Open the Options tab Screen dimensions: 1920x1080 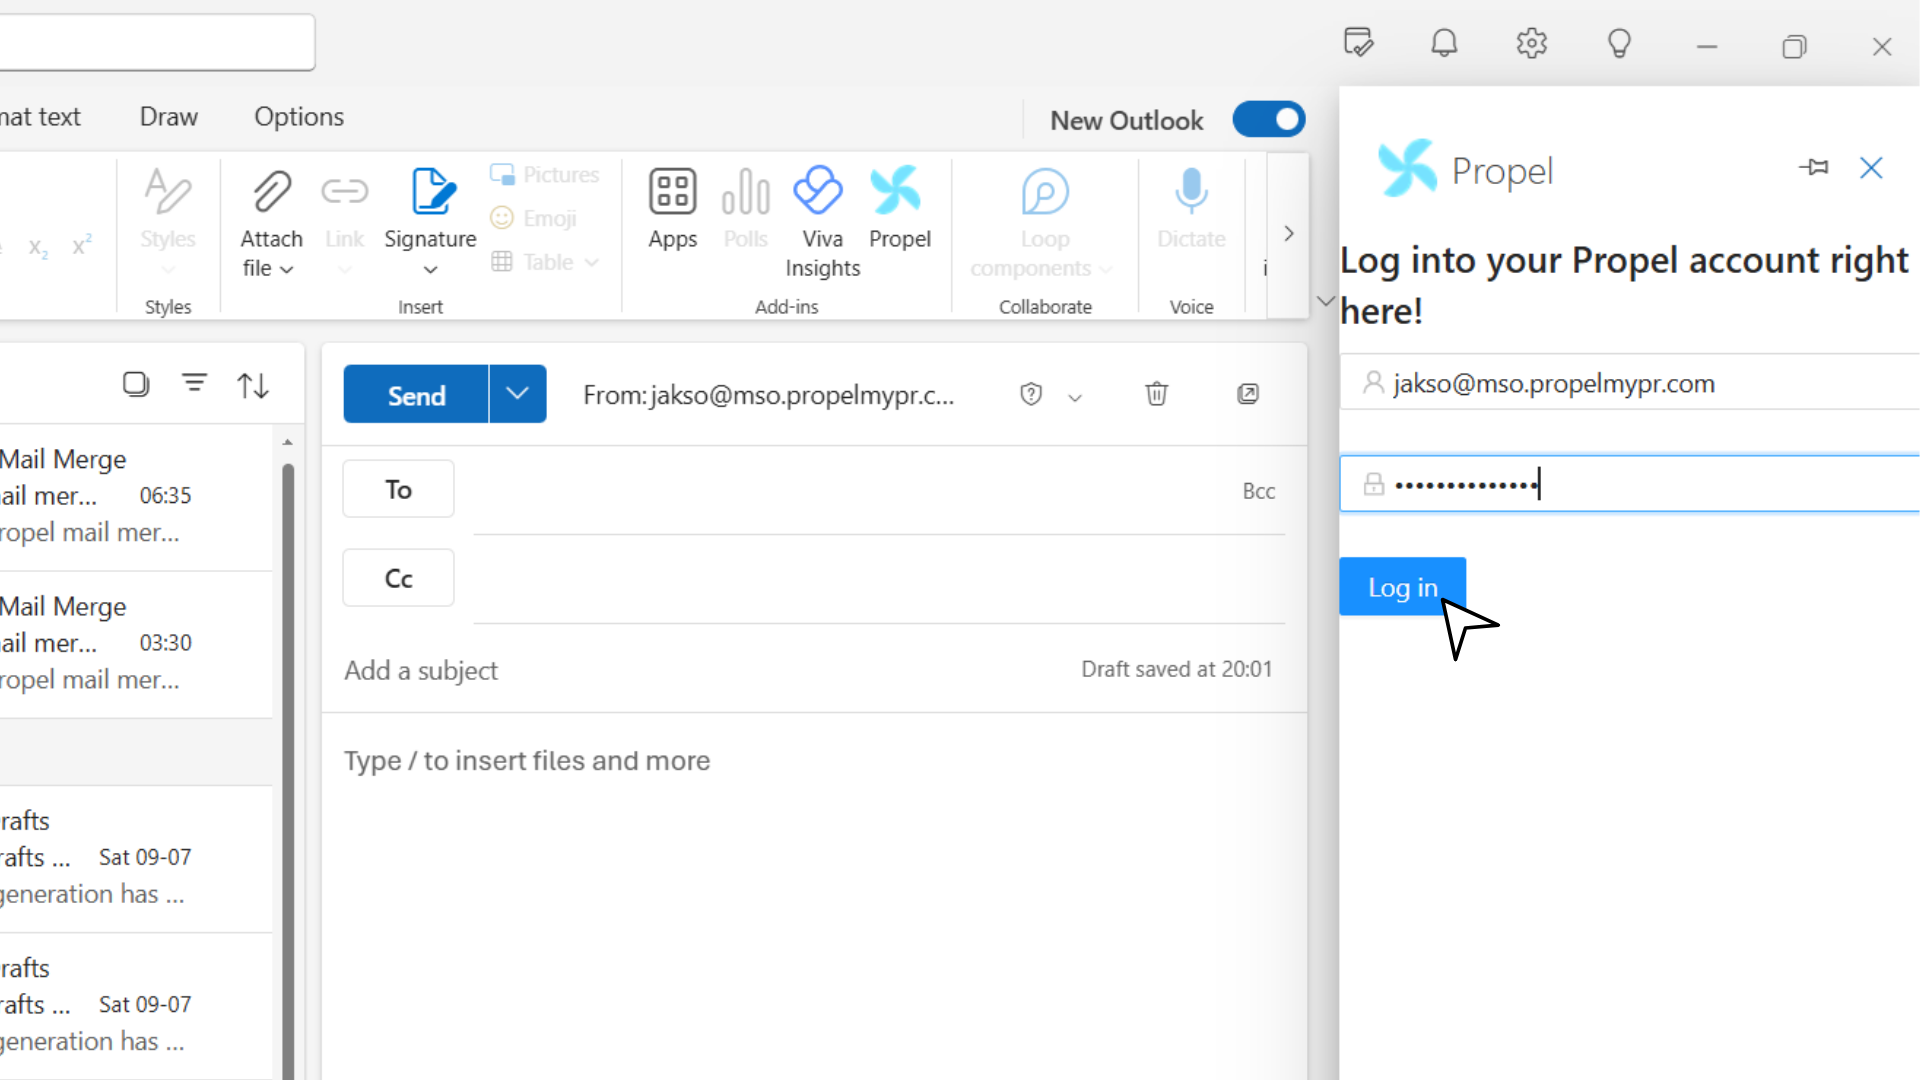tap(299, 117)
